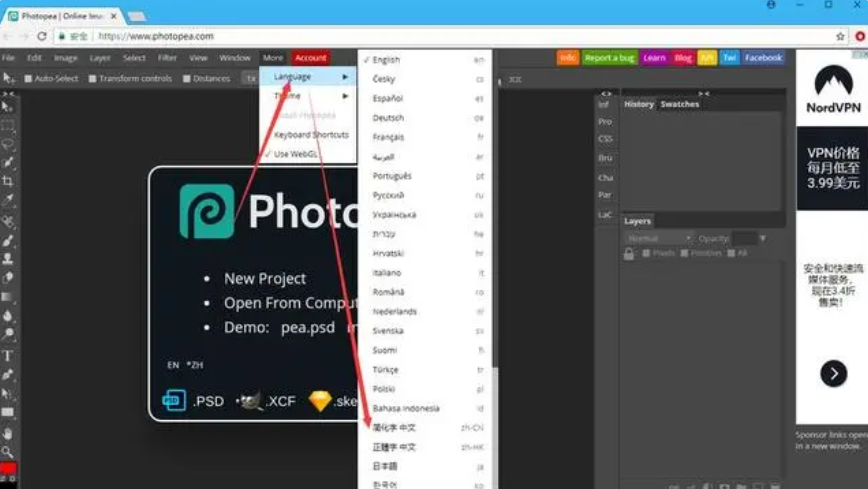This screenshot has height=489, width=868.
Task: Collapse the History panel column
Action: pos(703,93)
